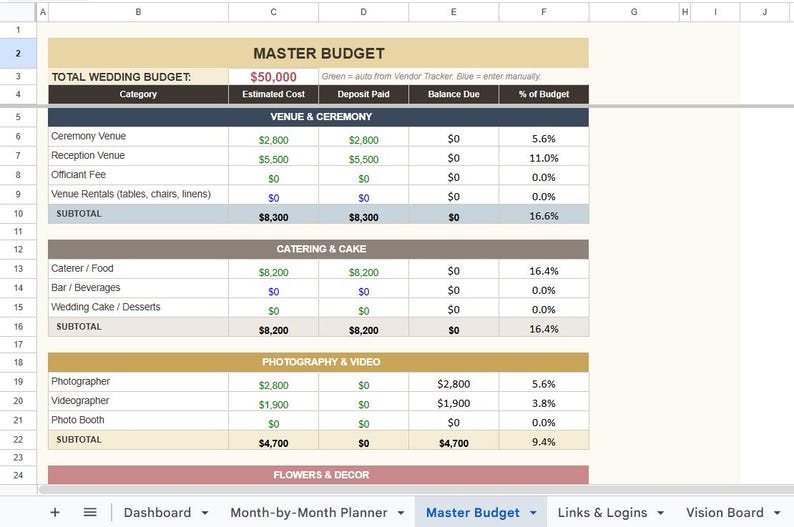The image size is (794, 527).
Task: Click the Balance Due header cell
Action: pyautogui.click(x=454, y=94)
